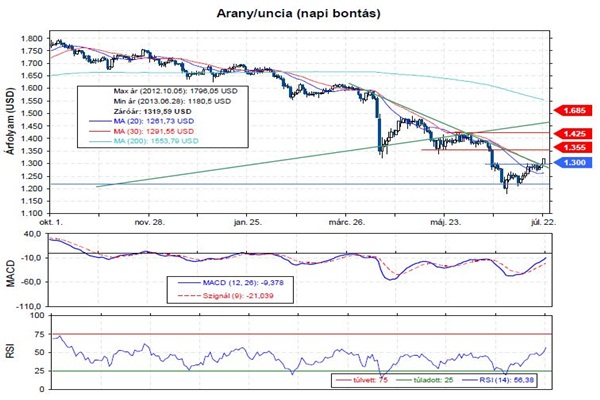This screenshot has height=400, width=600.
Task: Select the márc. 26. date axis label
Action: (349, 222)
